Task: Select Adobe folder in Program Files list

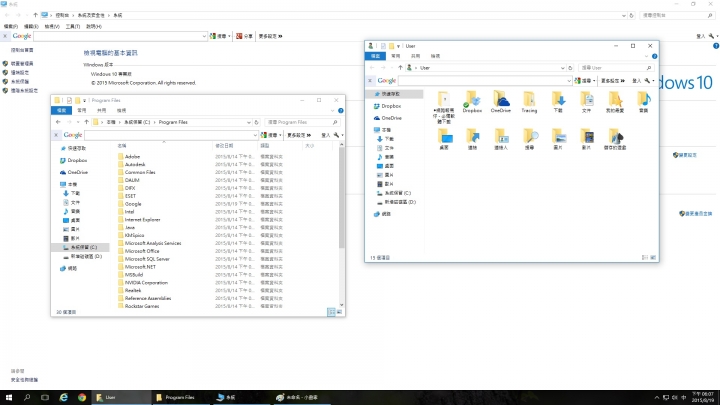Action: click(132, 157)
